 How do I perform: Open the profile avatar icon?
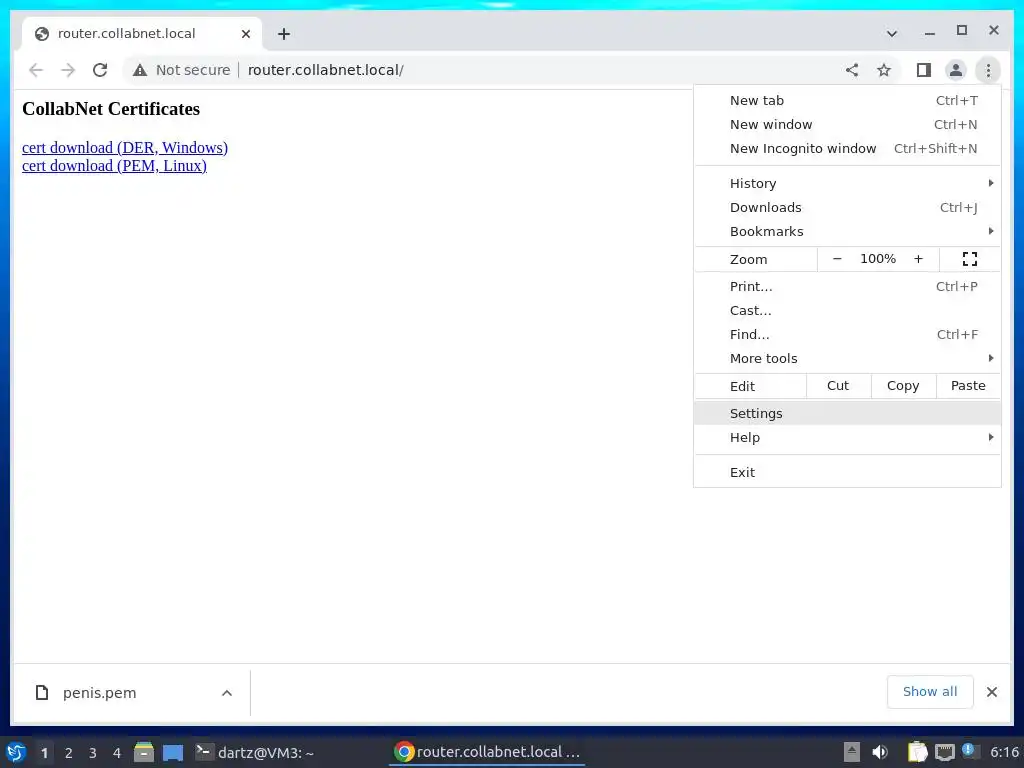click(x=955, y=70)
